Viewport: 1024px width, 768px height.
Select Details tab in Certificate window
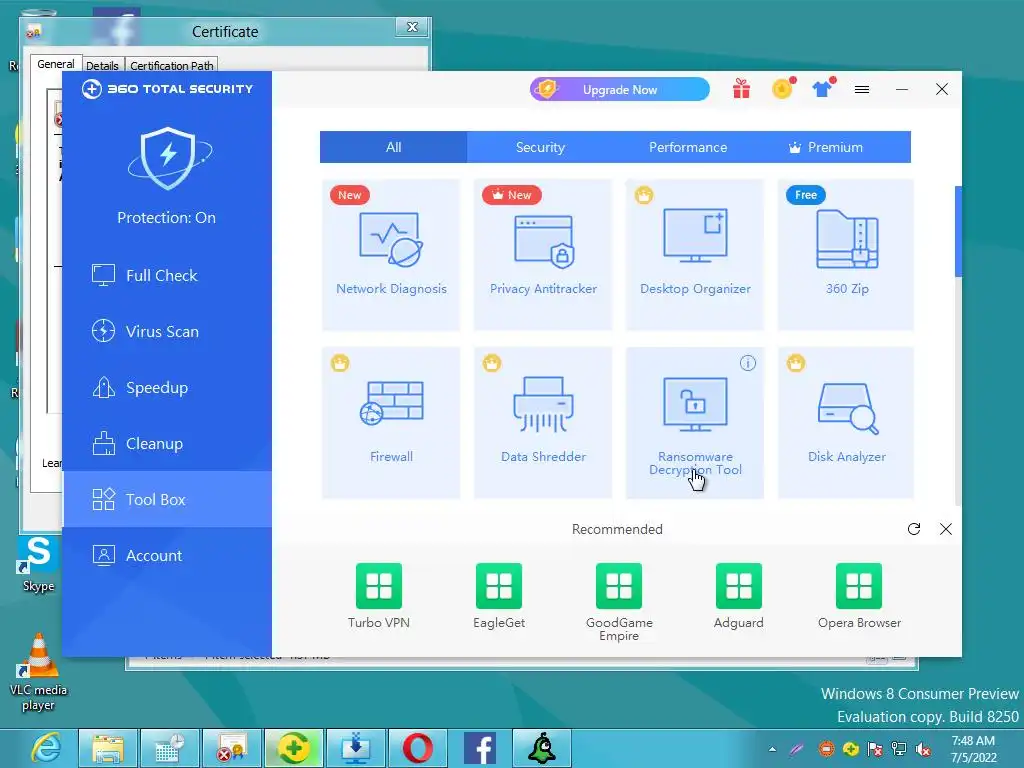pos(103,65)
